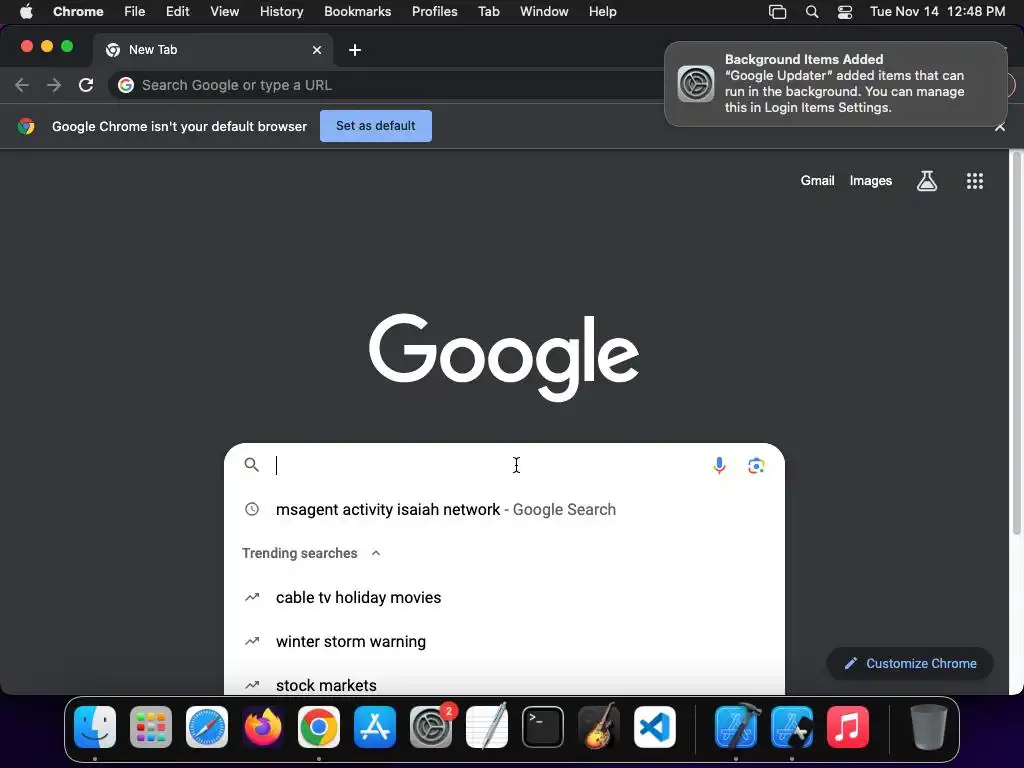
Task: Click the date and time clock
Action: coord(937,12)
